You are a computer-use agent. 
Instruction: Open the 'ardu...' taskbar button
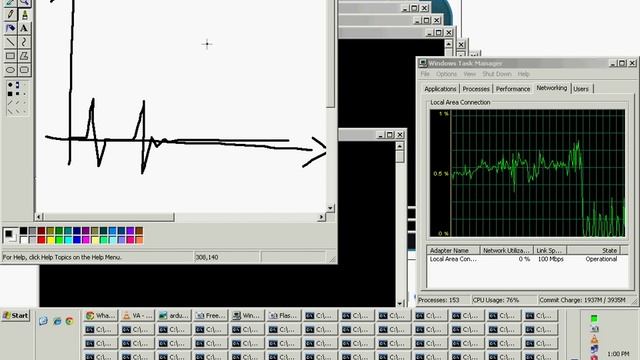click(174, 316)
